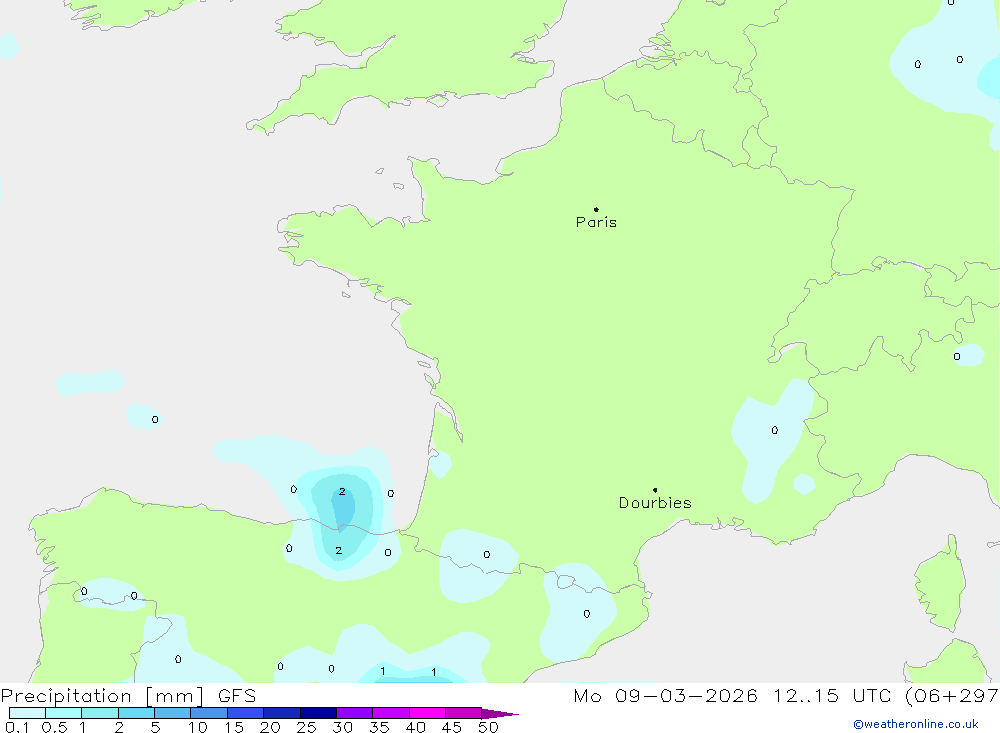Click the purple arrow tip above 50 on legend
The width and height of the screenshot is (1000, 733).
point(500,714)
